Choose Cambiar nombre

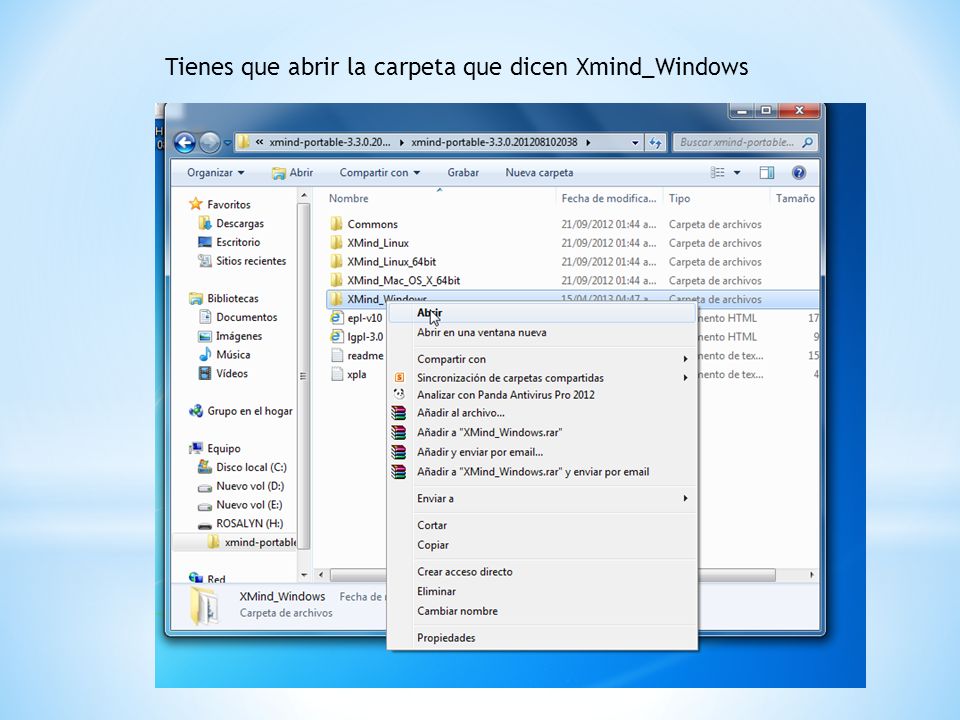pyautogui.click(x=544, y=612)
